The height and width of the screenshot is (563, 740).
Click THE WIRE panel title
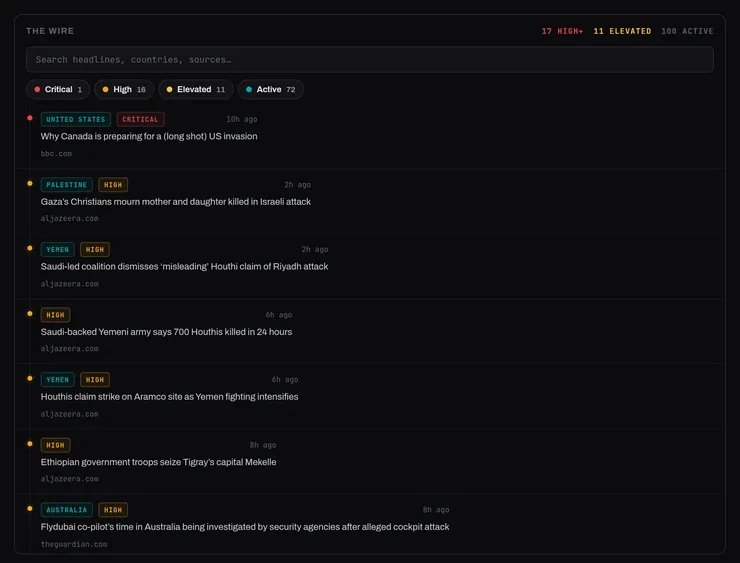click(x=50, y=31)
